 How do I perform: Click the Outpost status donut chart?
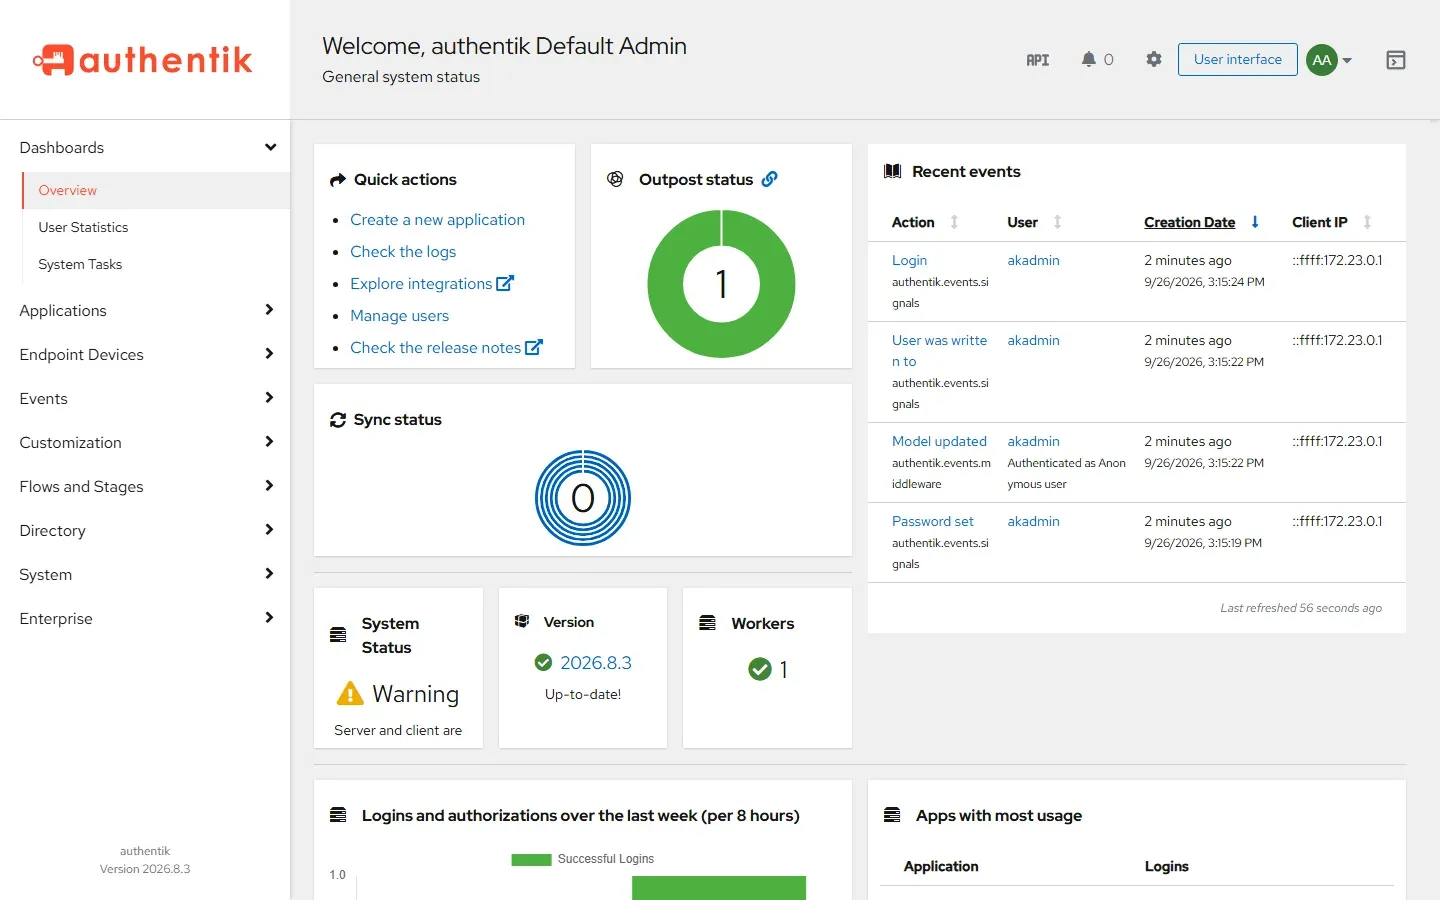tap(721, 284)
